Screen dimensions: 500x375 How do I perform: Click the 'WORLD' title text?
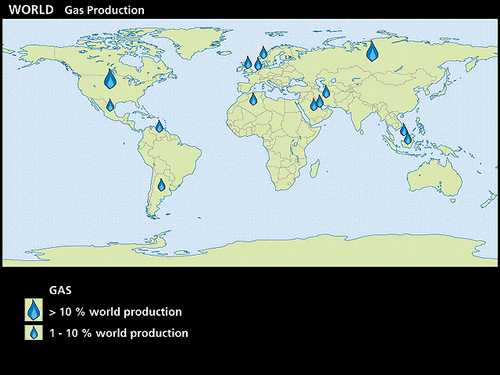31,9
